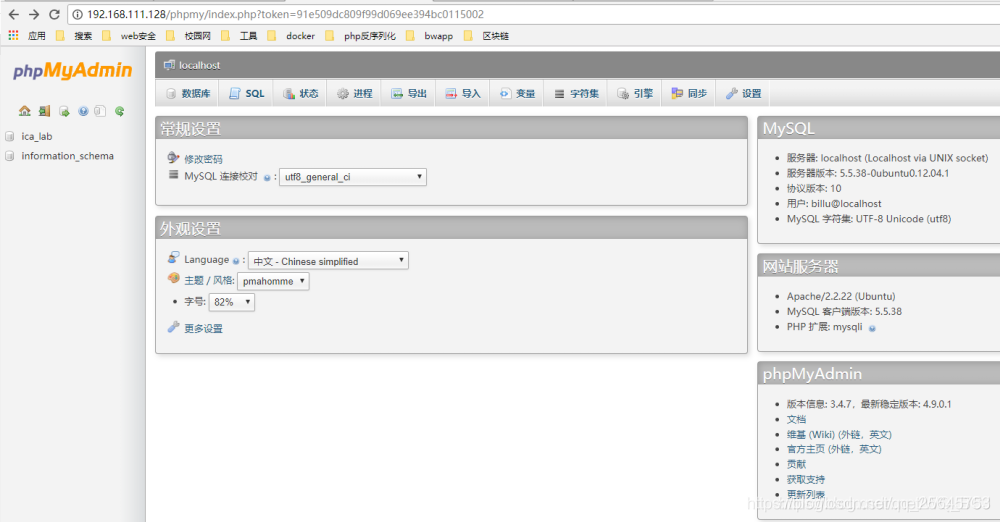Click site info icon in address bar

(x=77, y=14)
